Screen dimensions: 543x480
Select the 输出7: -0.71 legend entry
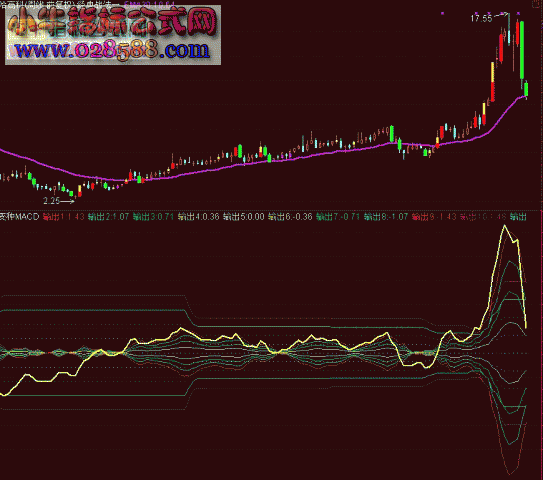point(338,217)
